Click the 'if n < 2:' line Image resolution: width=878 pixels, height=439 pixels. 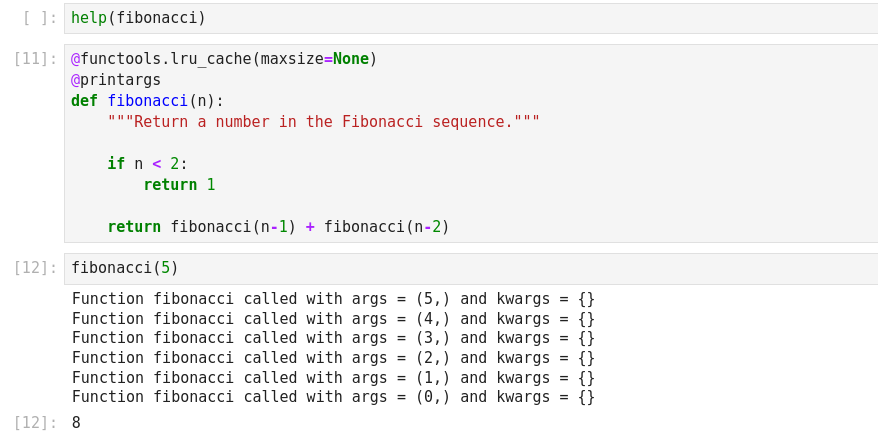click(x=148, y=164)
